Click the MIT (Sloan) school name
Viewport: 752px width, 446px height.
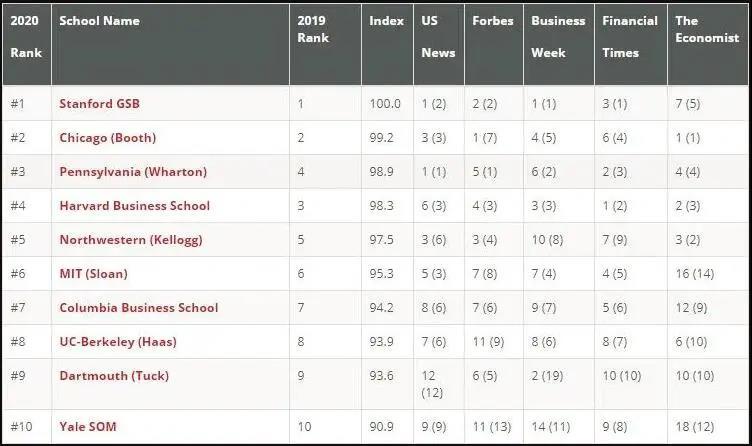(93, 273)
